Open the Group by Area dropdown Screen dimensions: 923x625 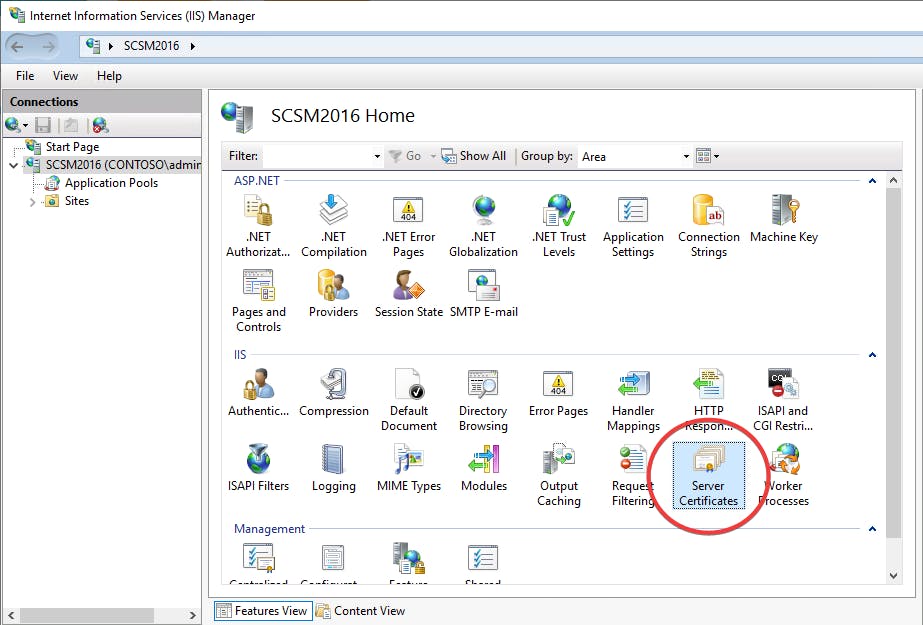[x=686, y=157]
